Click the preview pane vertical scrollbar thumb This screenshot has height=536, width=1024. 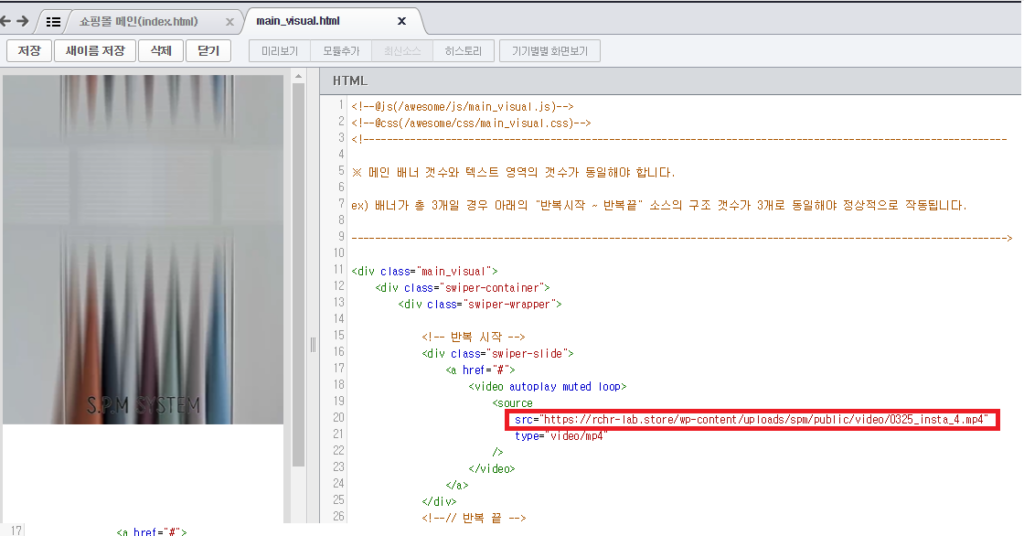click(298, 274)
